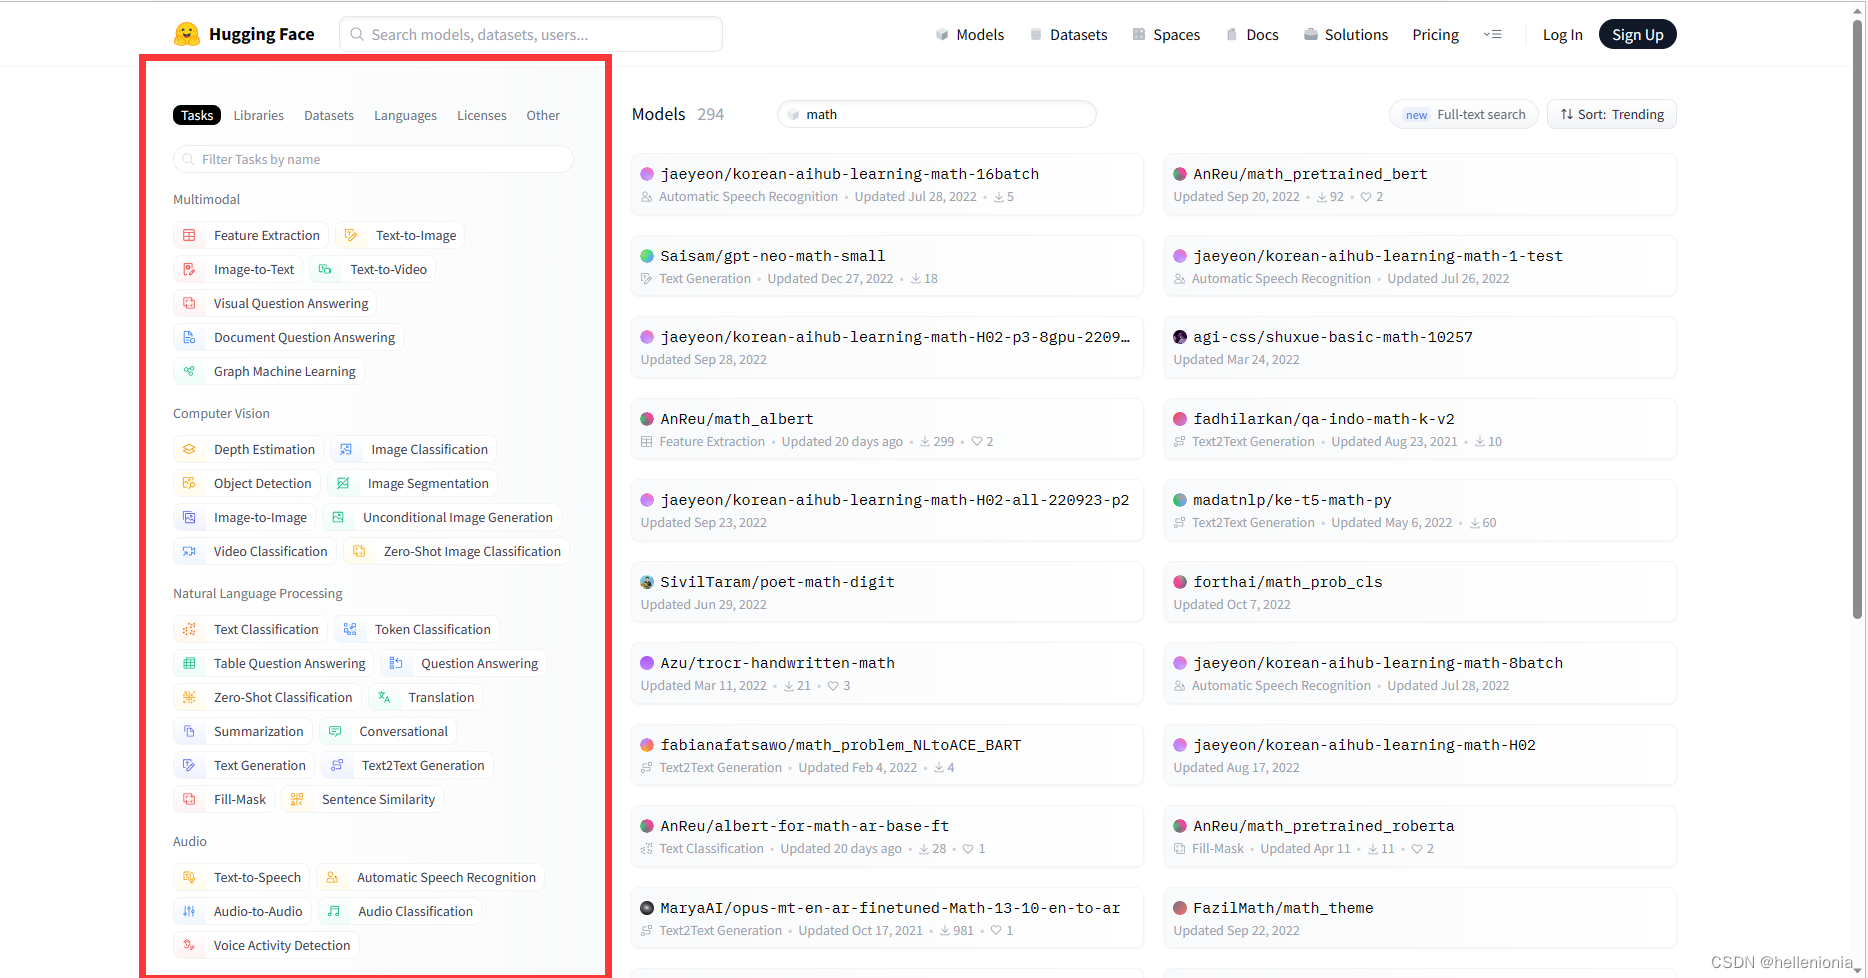Click the Image Classification icon
Viewport: 1868px width, 978px height.
point(346,450)
